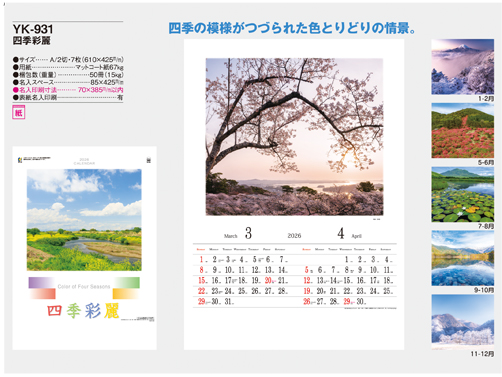Select the 7-8月 water lily pond thumbnail

[462, 195]
